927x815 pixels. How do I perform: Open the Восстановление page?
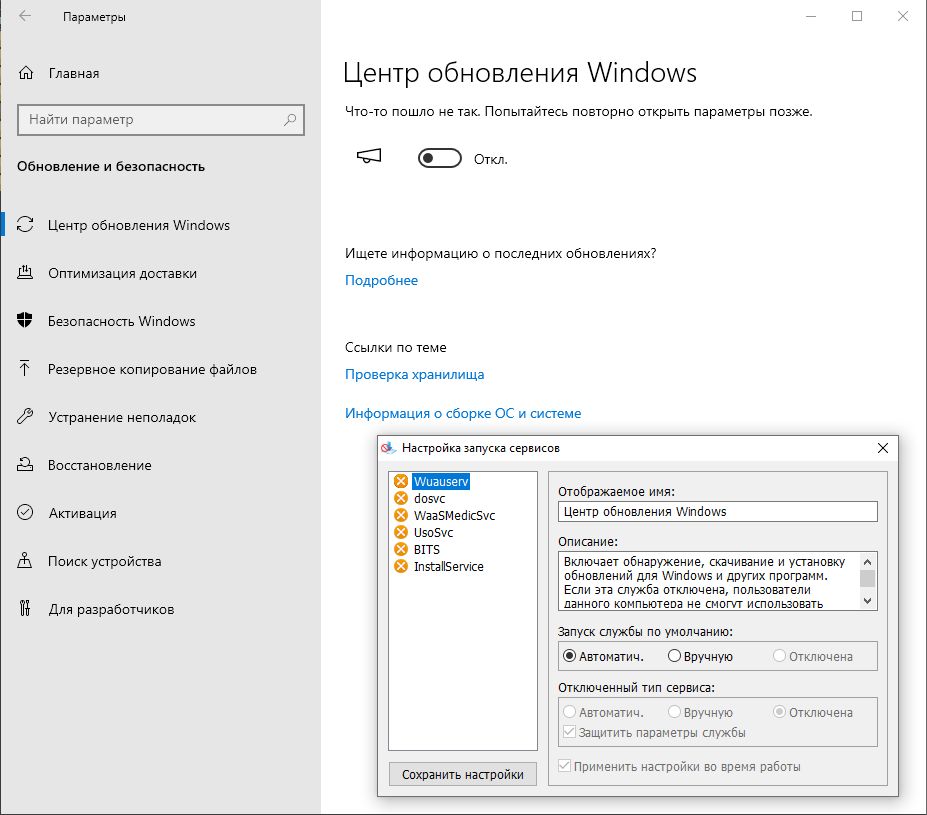click(99, 465)
